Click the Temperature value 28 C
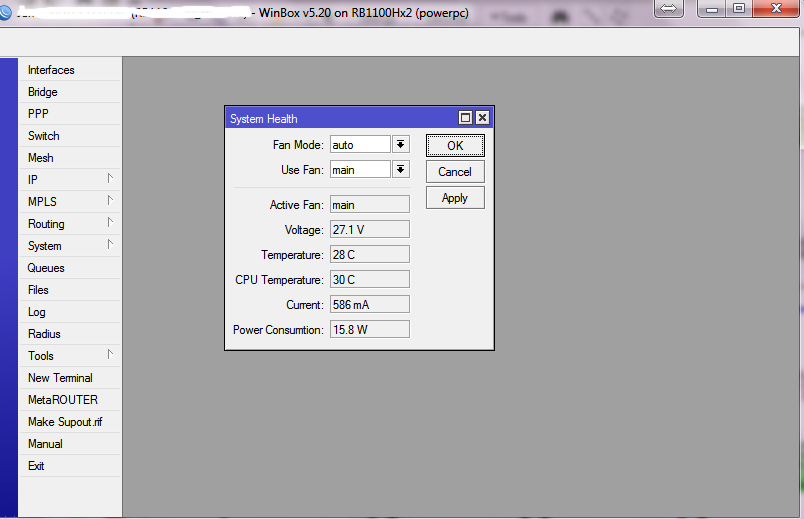This screenshot has height=519, width=804. tap(370, 255)
